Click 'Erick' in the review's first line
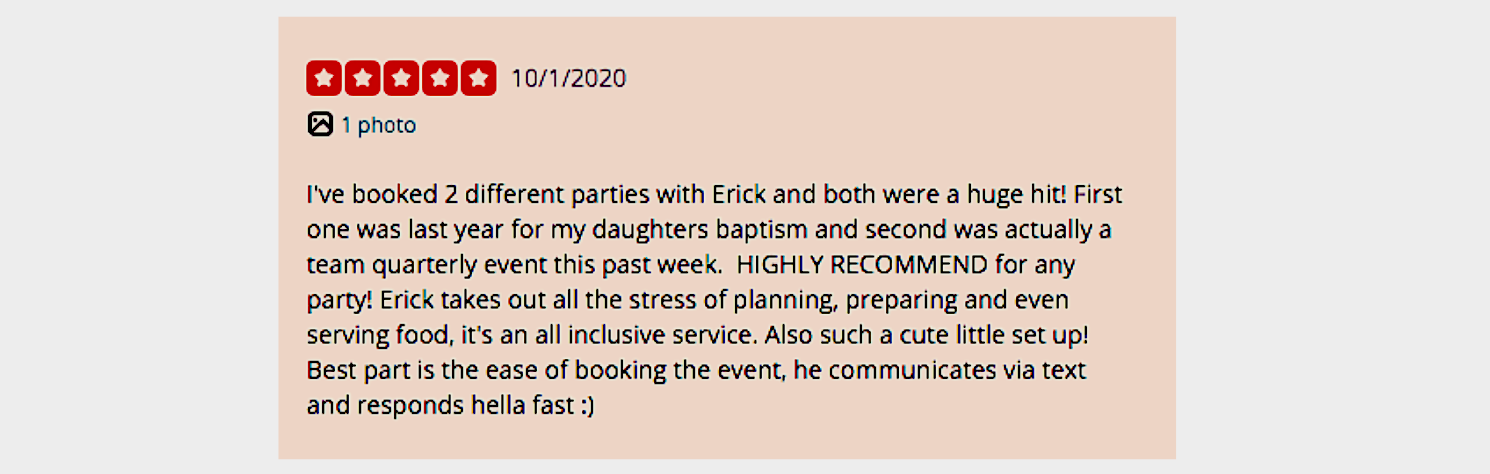This screenshot has height=474, width=1490. [x=739, y=194]
